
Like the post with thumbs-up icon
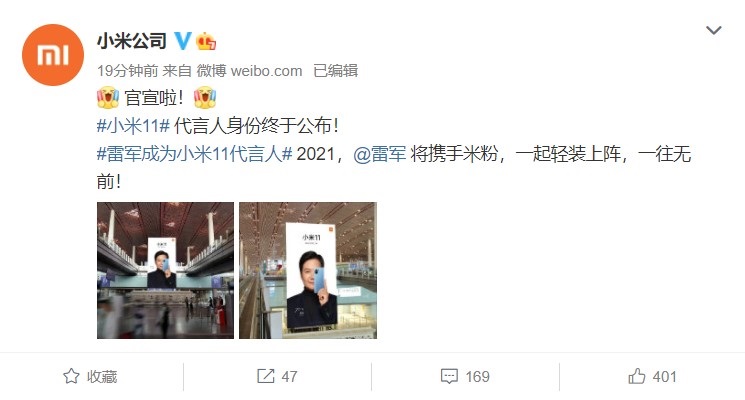click(x=637, y=376)
